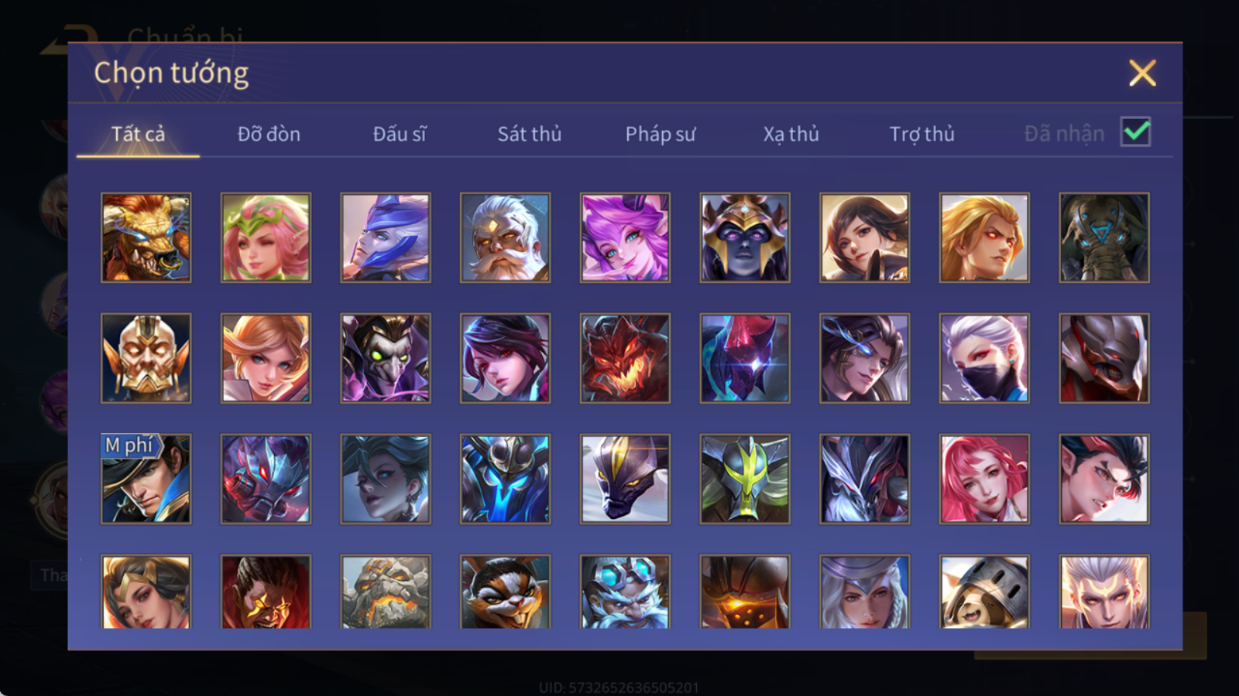Select the elephant-faced armored hero
This screenshot has width=1239, height=696.
click(x=1104, y=238)
